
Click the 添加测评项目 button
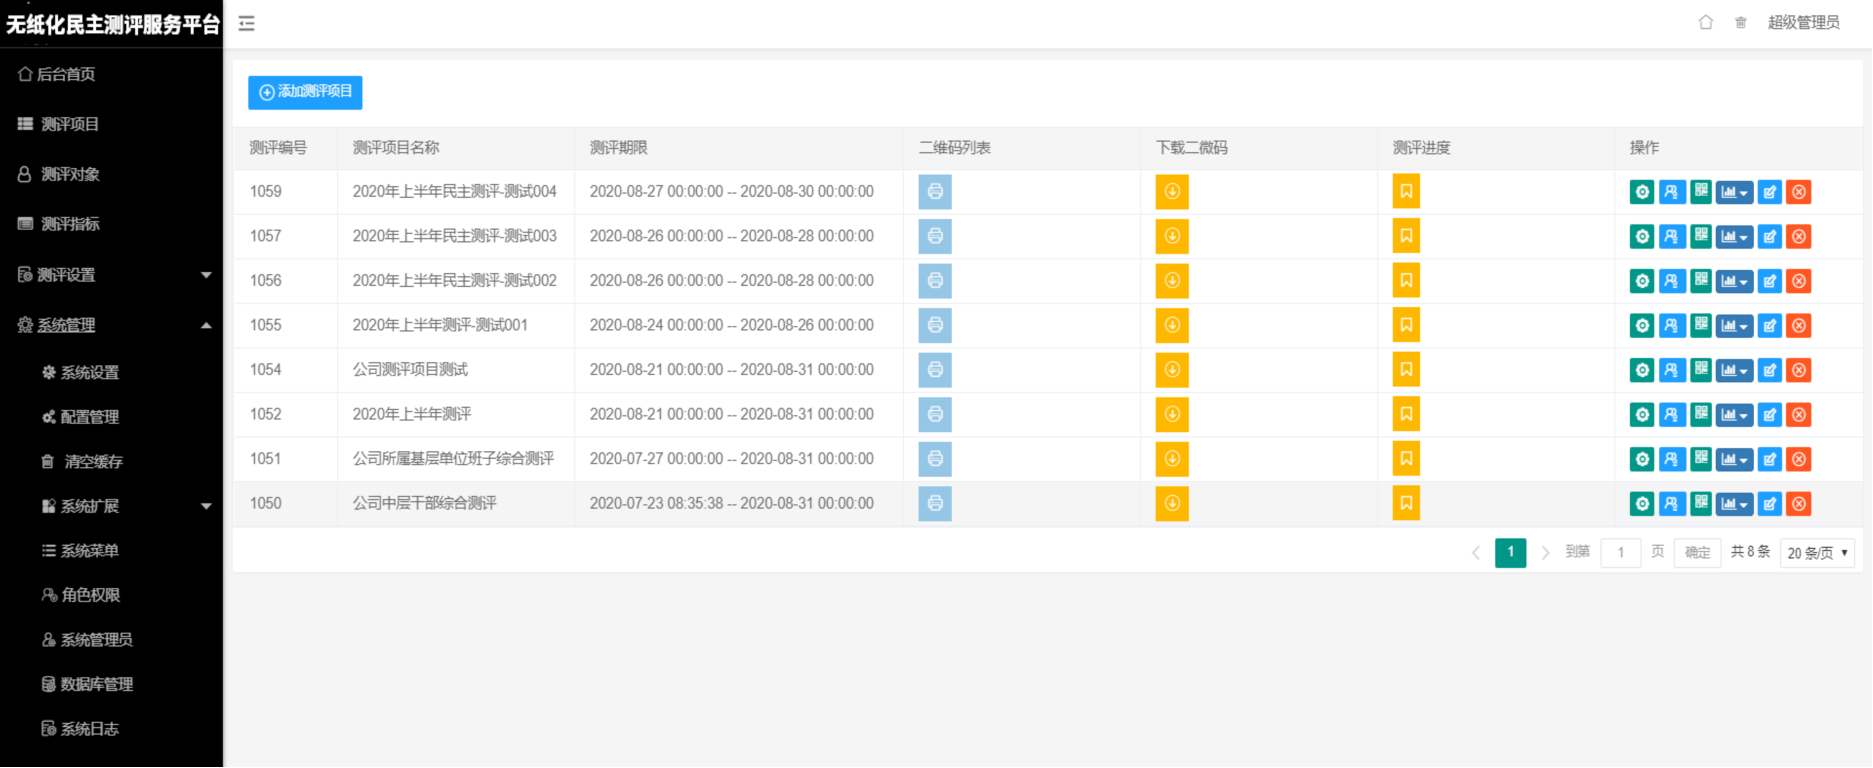coord(305,92)
